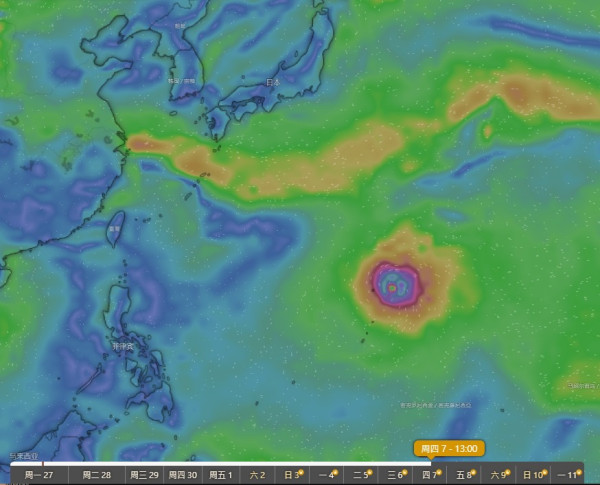Select the 二 5 forecast day
600x485 pixels.
click(361, 475)
